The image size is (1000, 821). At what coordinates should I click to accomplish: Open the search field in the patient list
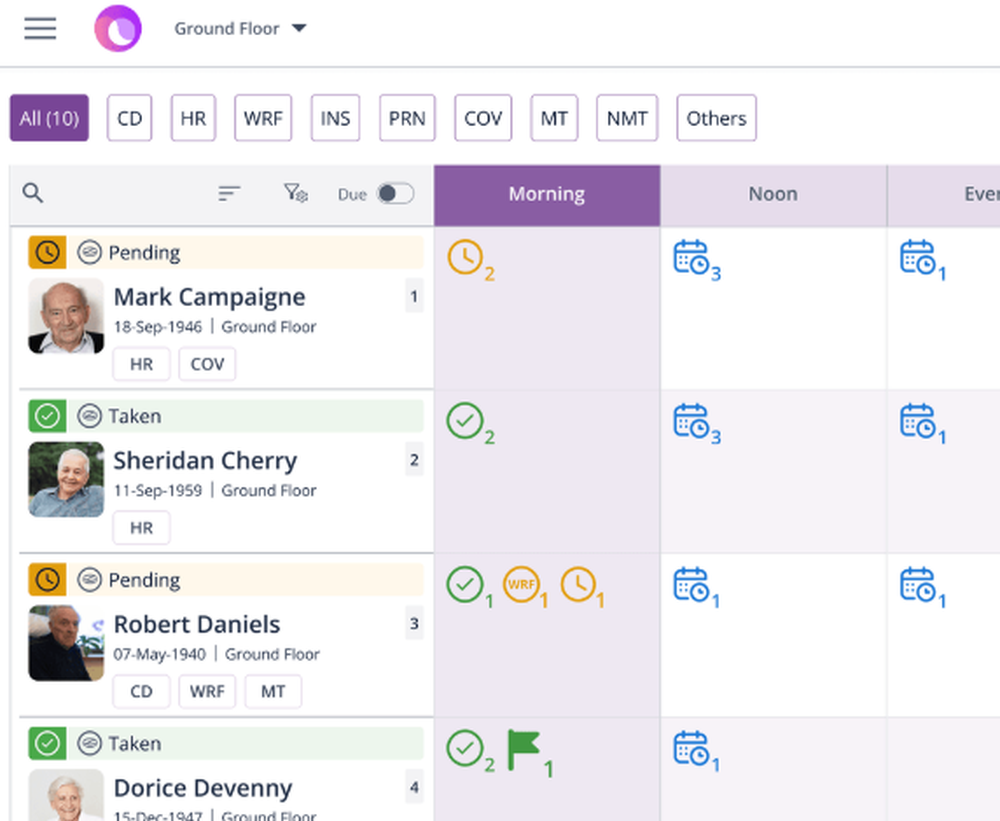[32, 193]
